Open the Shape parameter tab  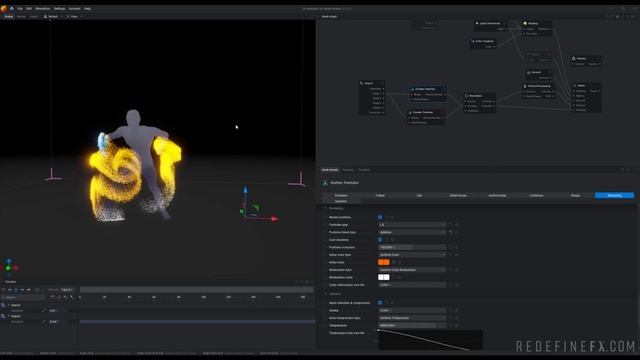point(575,196)
